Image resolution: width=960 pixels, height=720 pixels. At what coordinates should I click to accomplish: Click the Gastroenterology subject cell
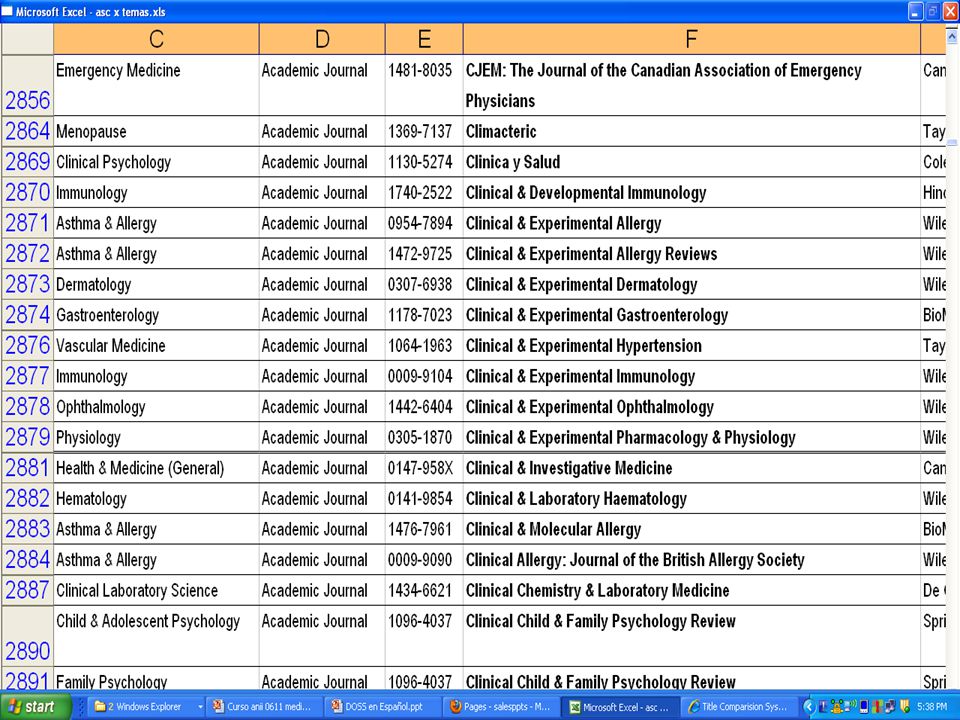[156, 315]
